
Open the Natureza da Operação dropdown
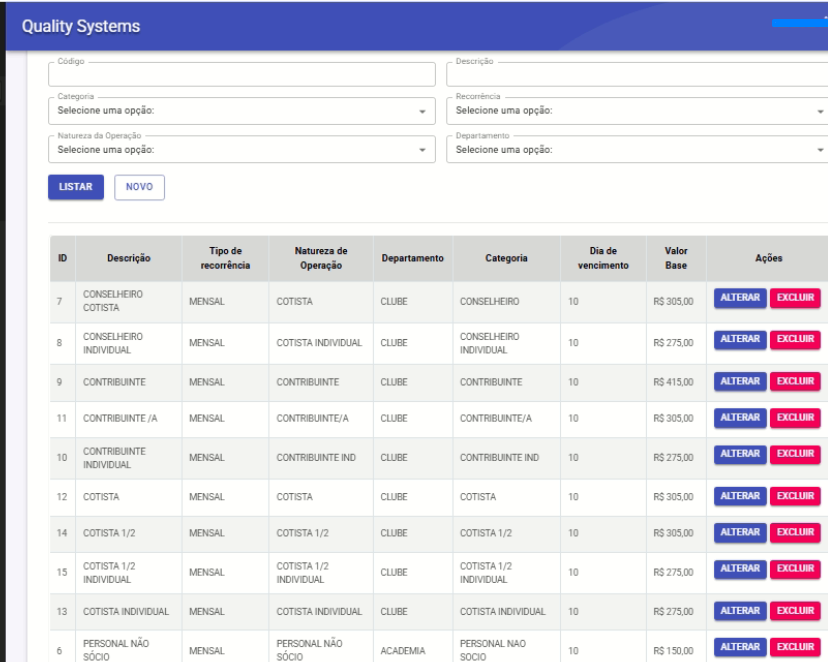point(241,150)
